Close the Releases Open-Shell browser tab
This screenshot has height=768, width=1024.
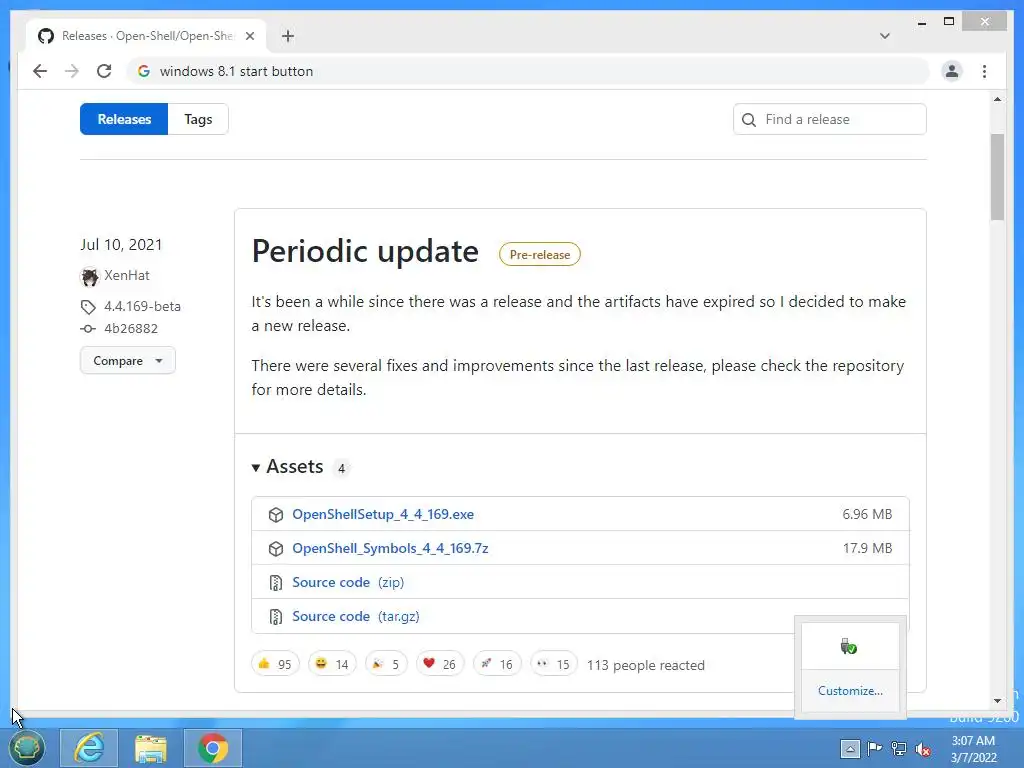(249, 36)
